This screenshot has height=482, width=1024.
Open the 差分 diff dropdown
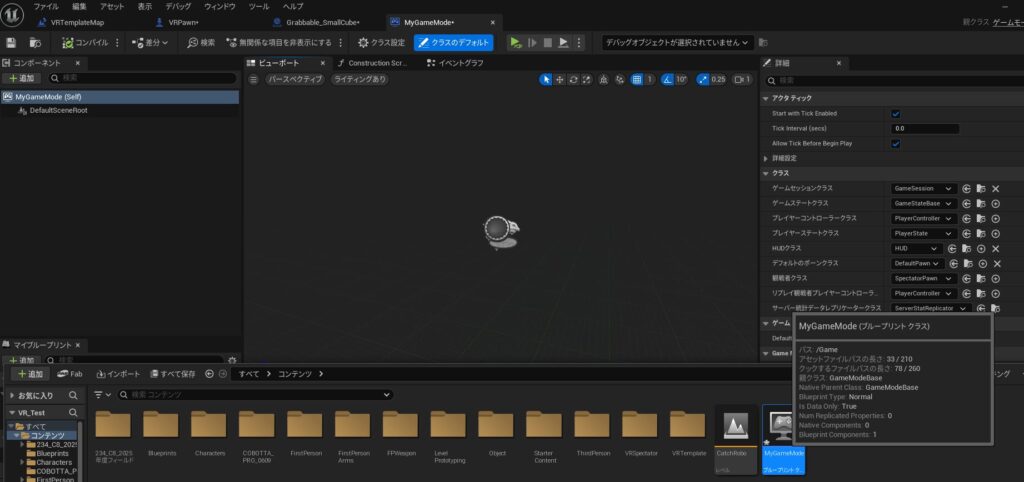click(x=150, y=42)
